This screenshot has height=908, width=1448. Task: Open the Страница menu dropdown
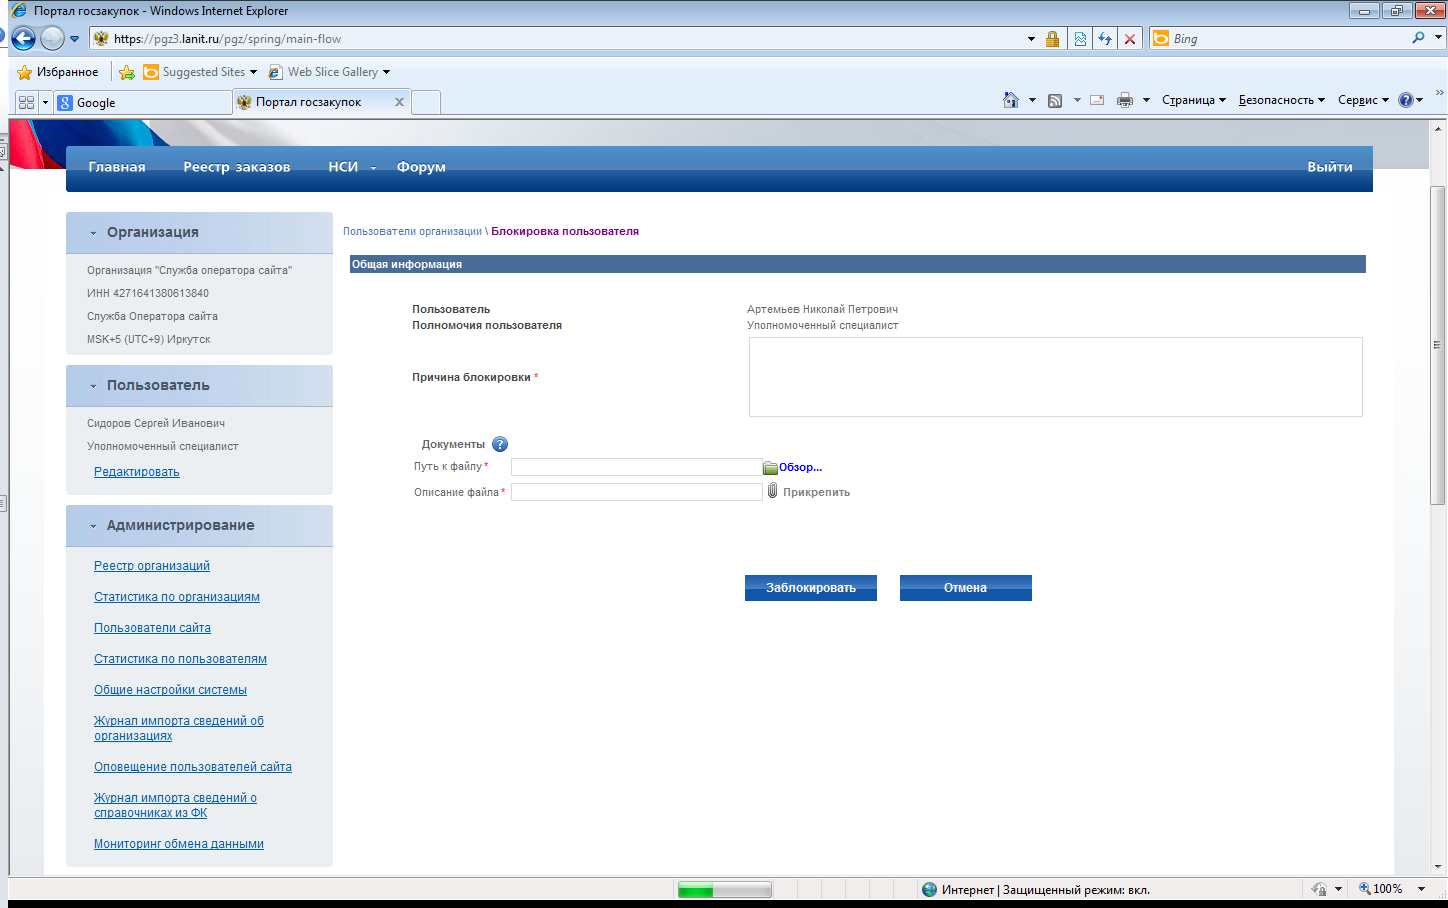[x=1194, y=100]
